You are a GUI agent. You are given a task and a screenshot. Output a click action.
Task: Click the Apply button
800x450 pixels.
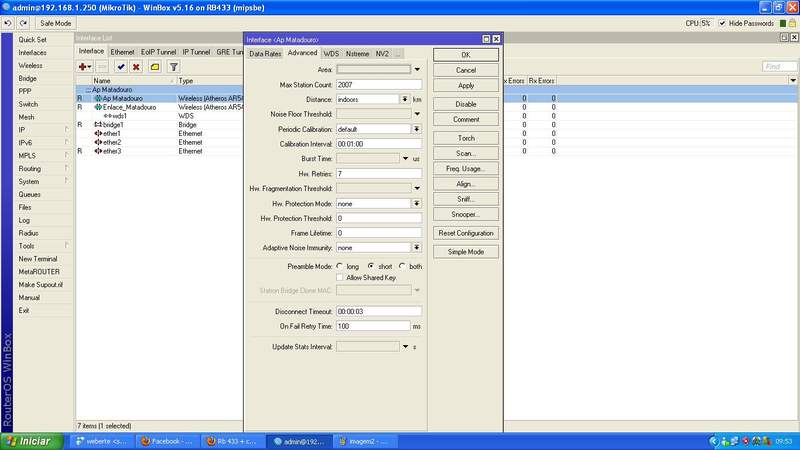466,85
